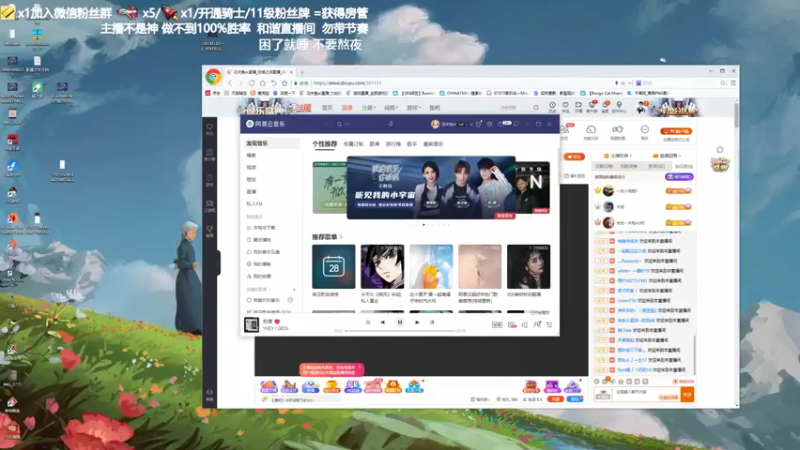Open the current song album cover

(x=252, y=324)
